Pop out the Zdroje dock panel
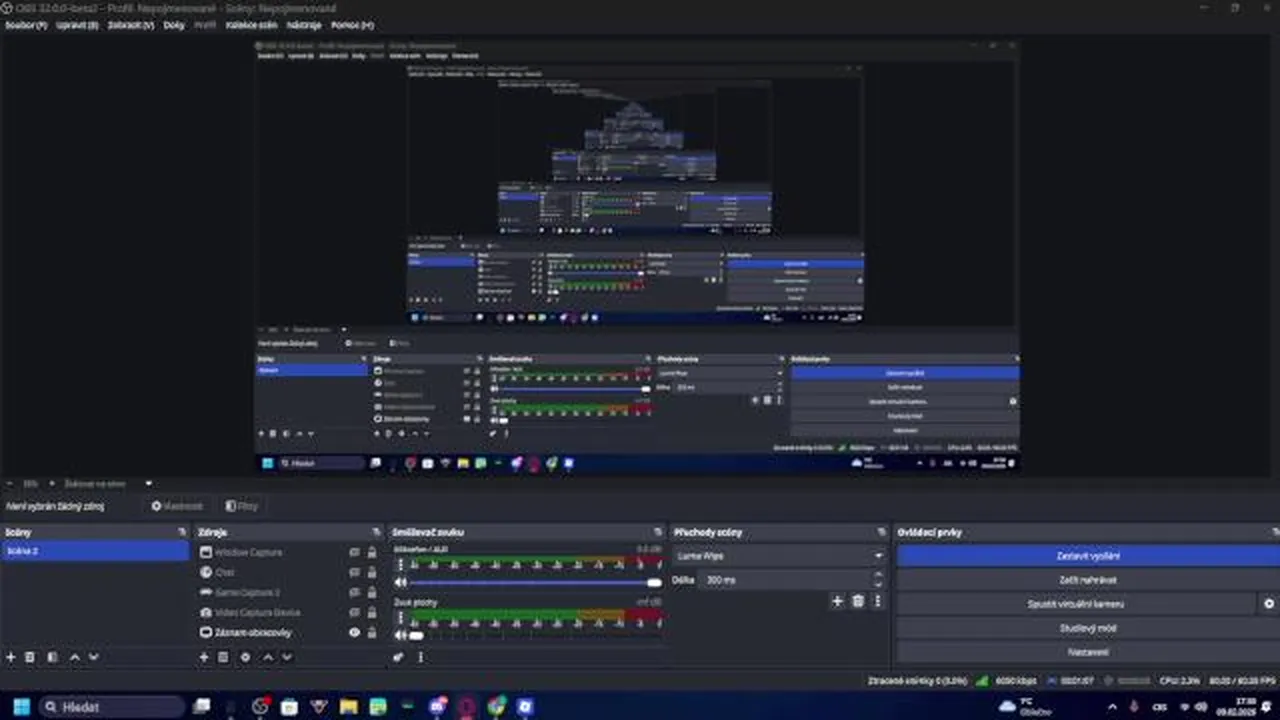Screen dimensions: 1280x720 [376, 532]
